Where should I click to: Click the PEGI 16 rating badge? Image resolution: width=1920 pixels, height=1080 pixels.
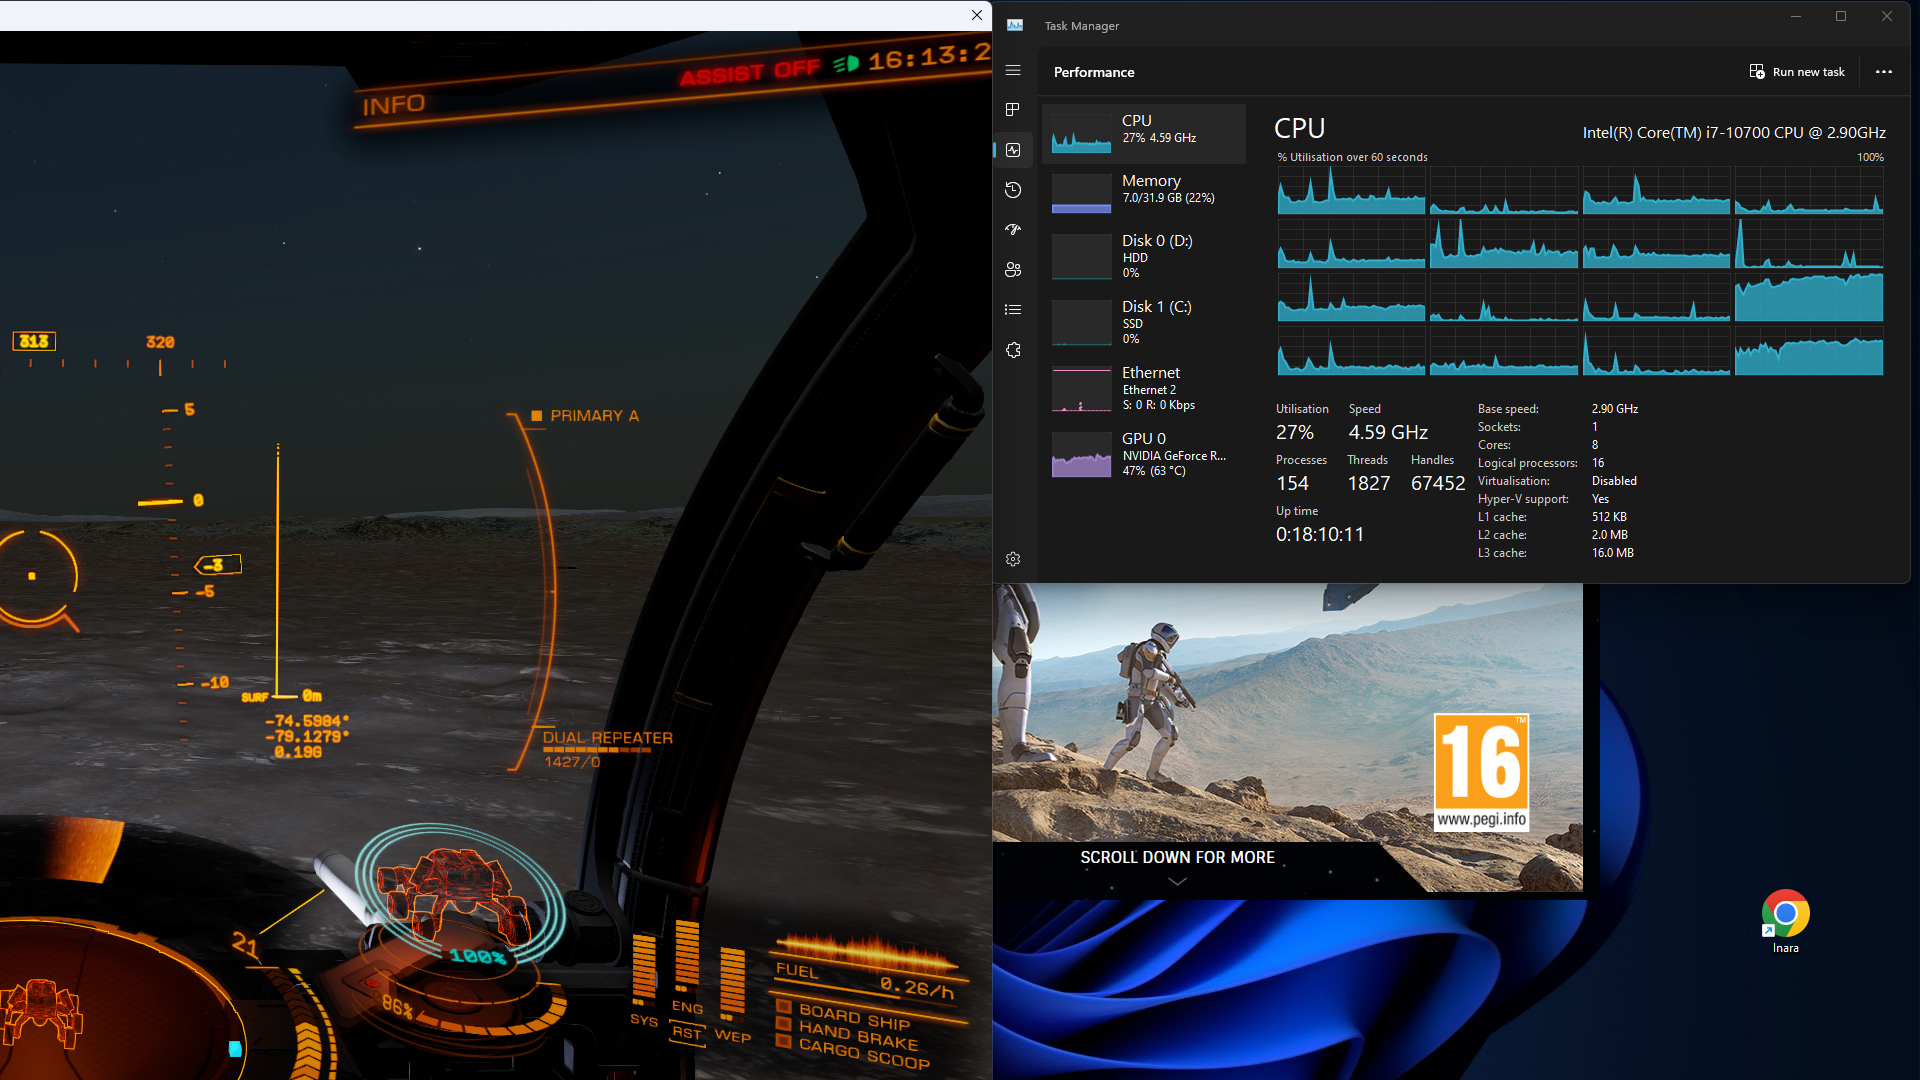1481,772
